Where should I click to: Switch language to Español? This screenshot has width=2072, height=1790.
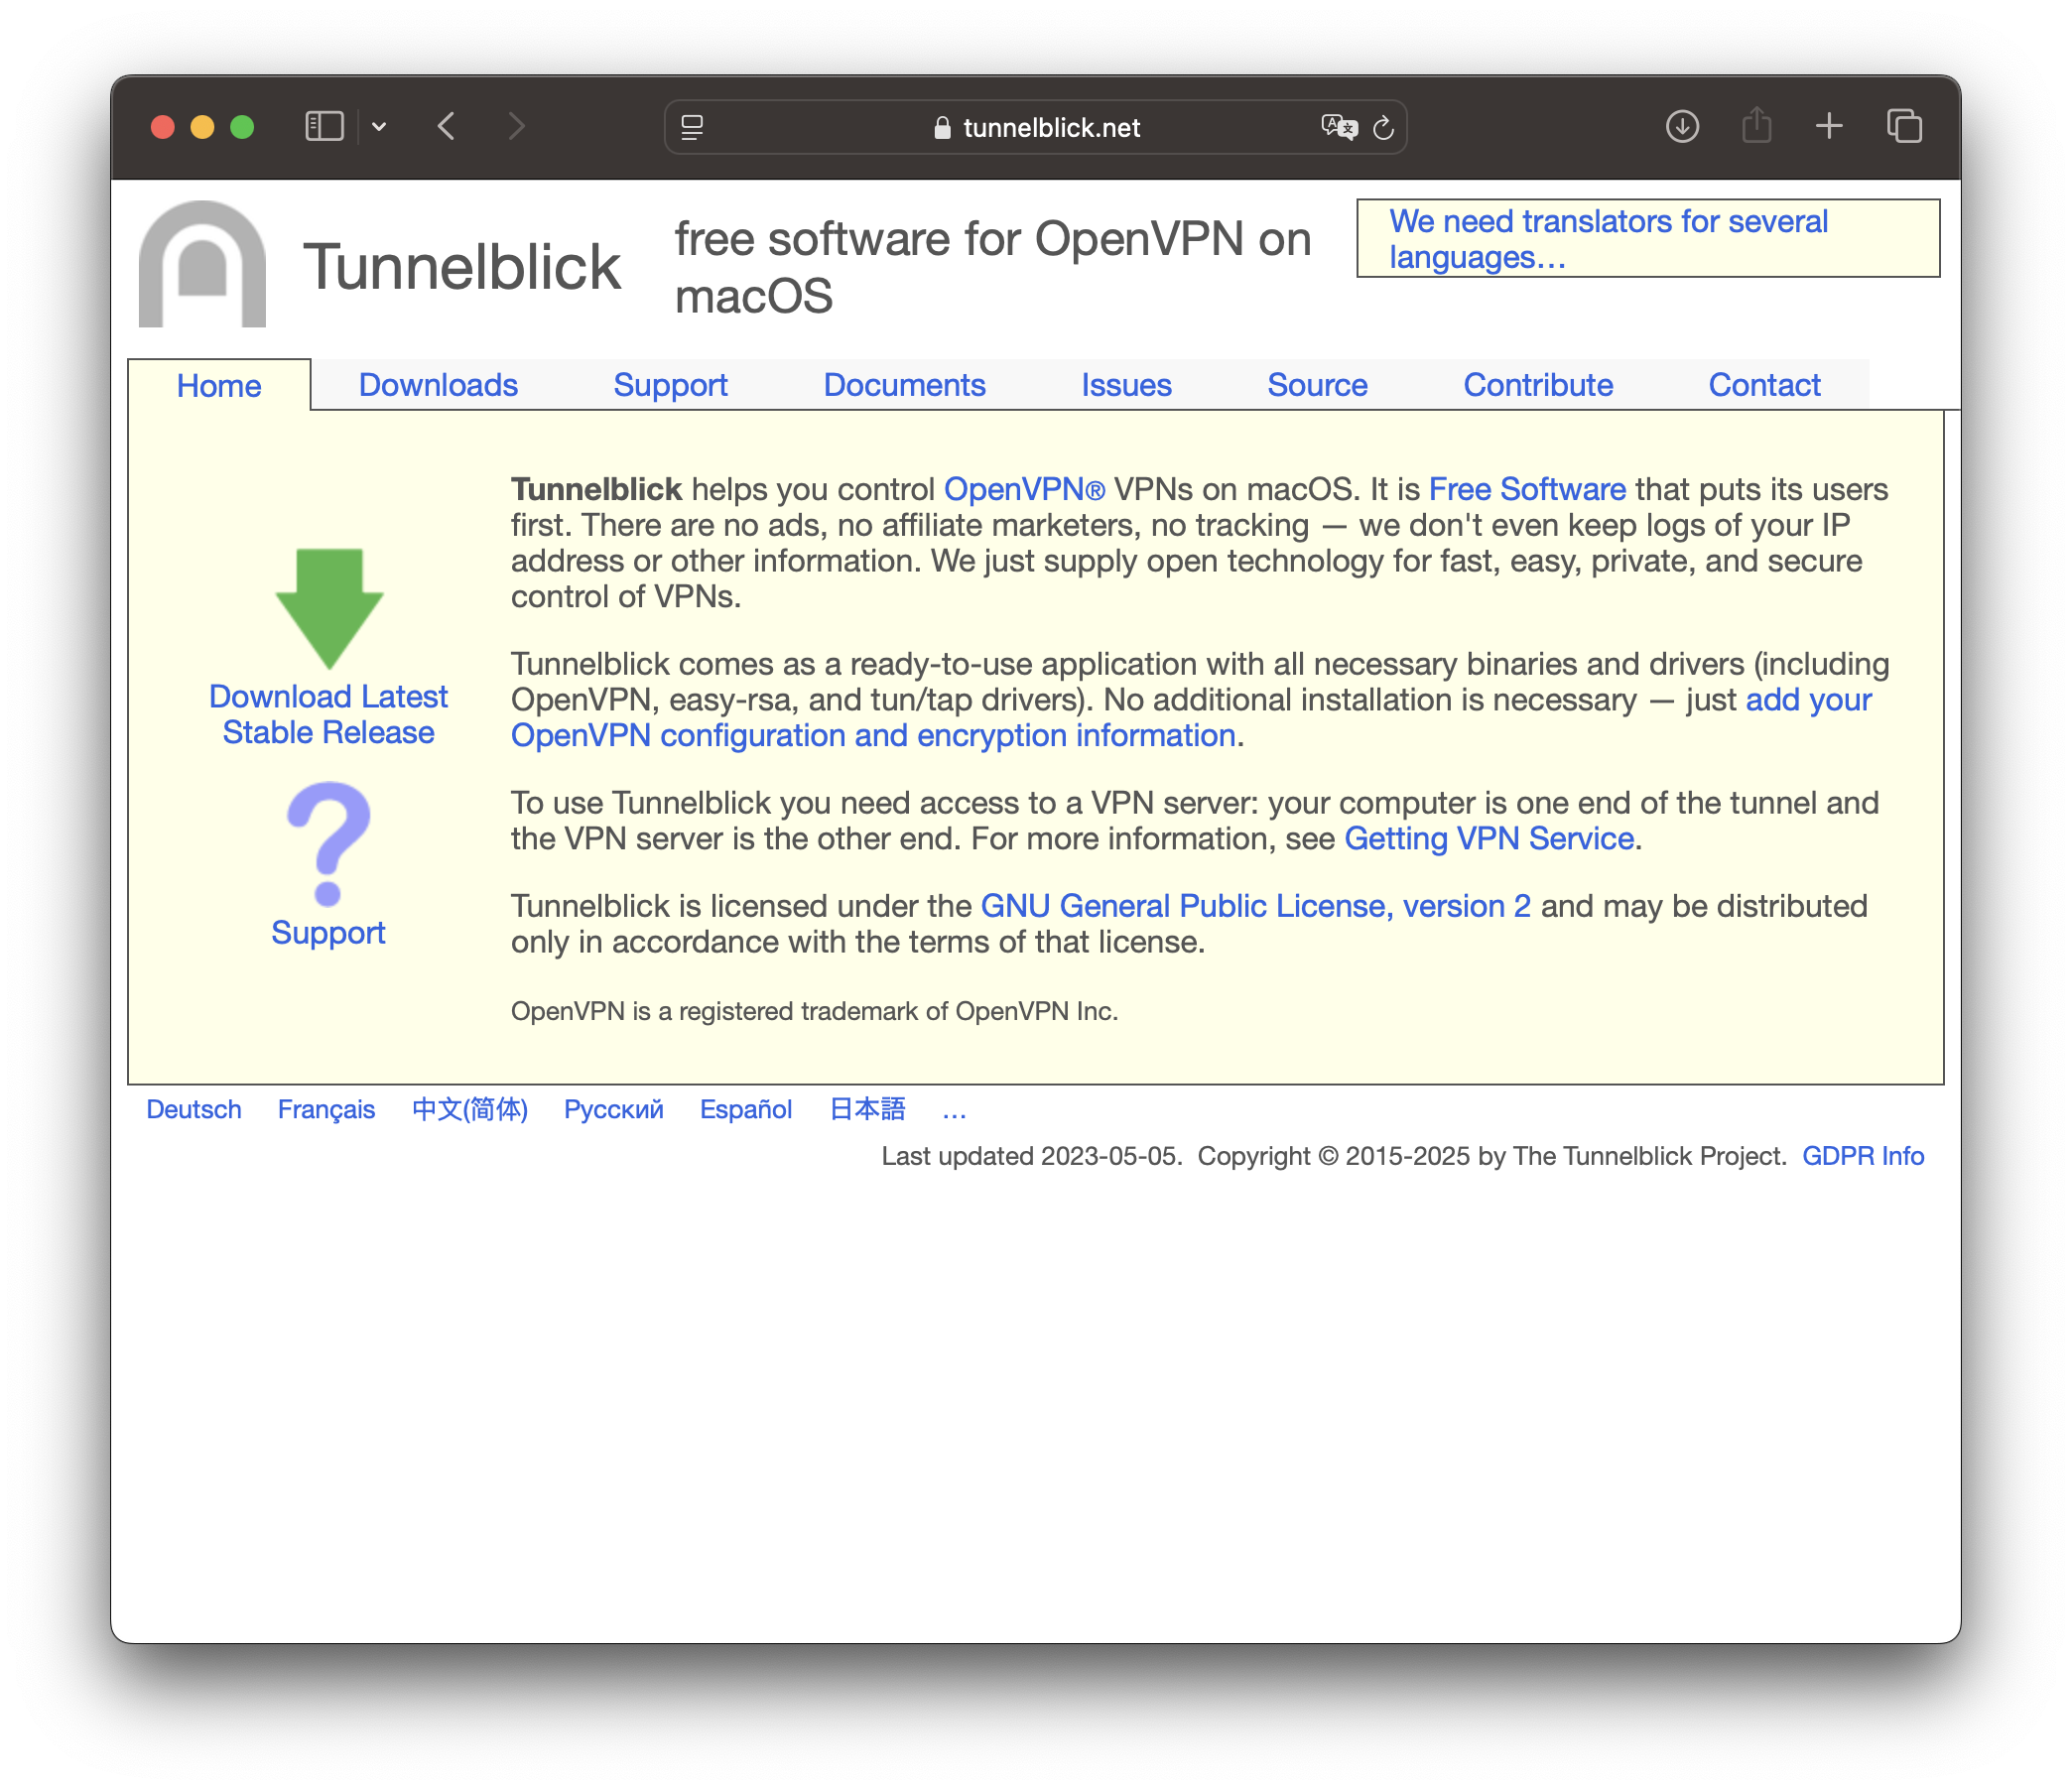(746, 1110)
